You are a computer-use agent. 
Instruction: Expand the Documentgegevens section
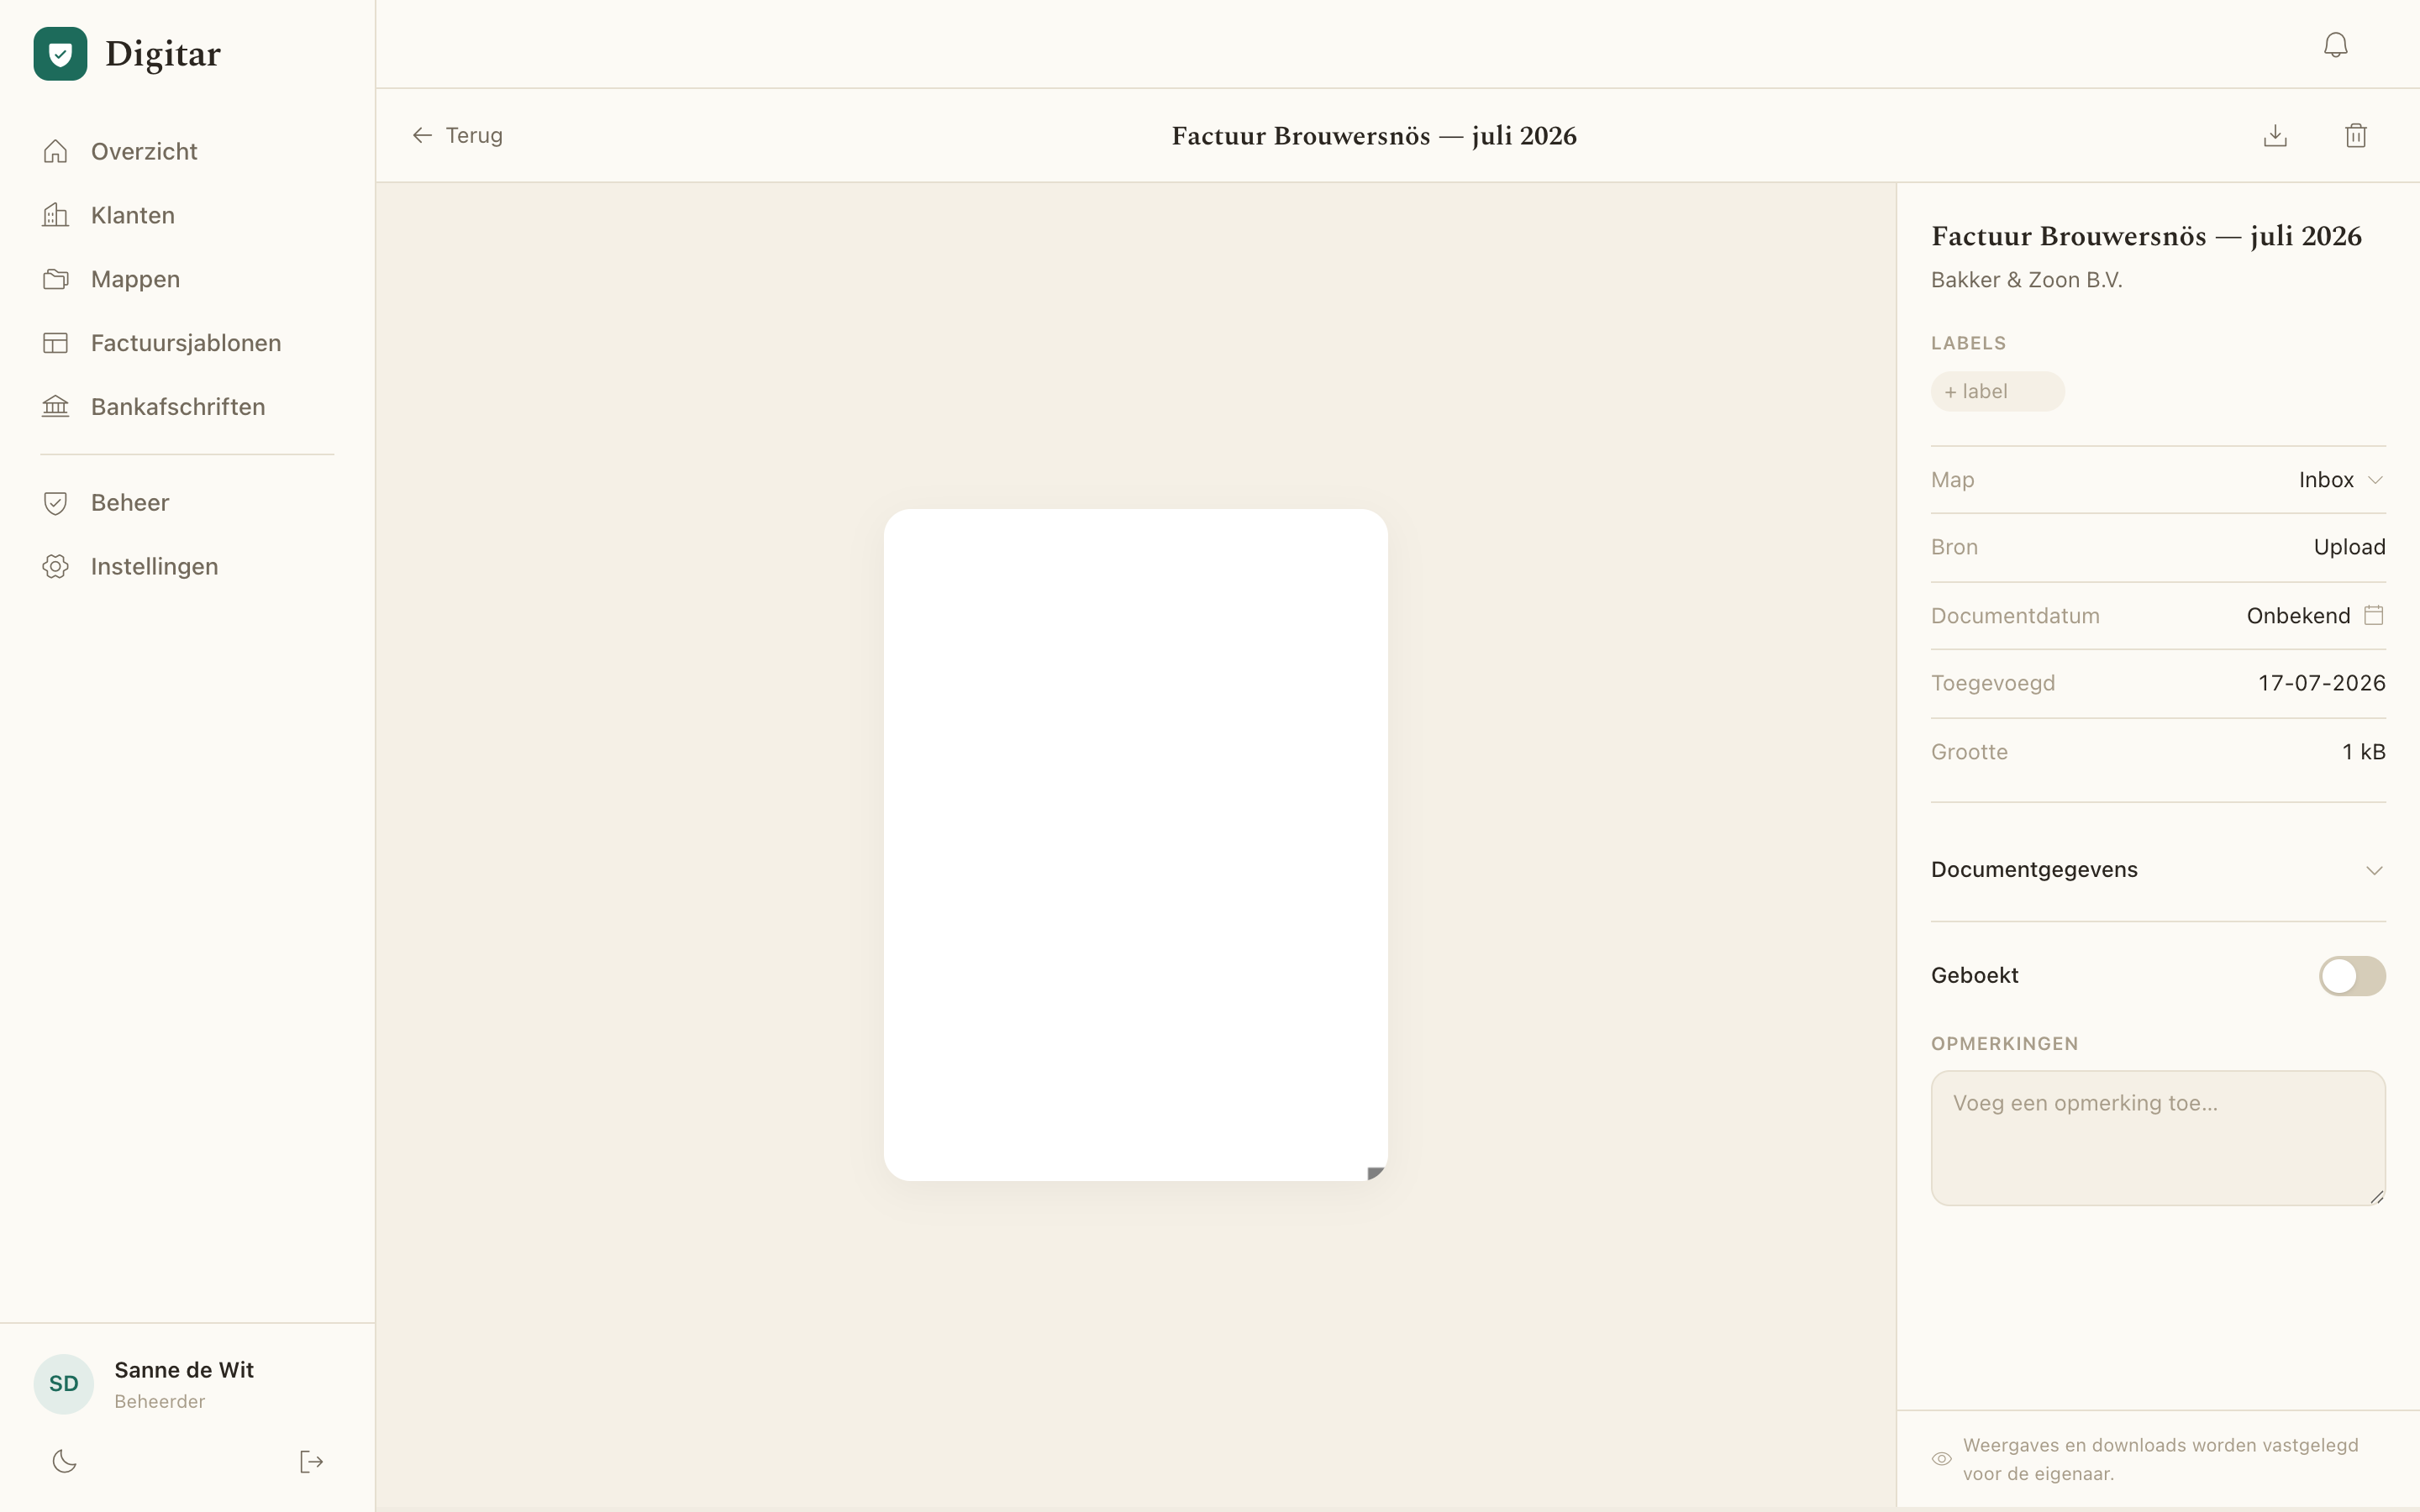(x=2158, y=869)
